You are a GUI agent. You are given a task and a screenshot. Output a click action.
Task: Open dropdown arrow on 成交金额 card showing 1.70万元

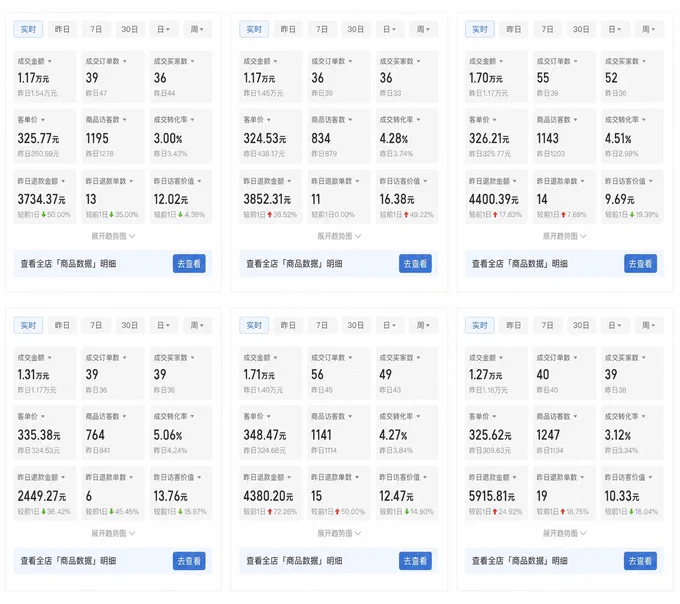click(501, 62)
